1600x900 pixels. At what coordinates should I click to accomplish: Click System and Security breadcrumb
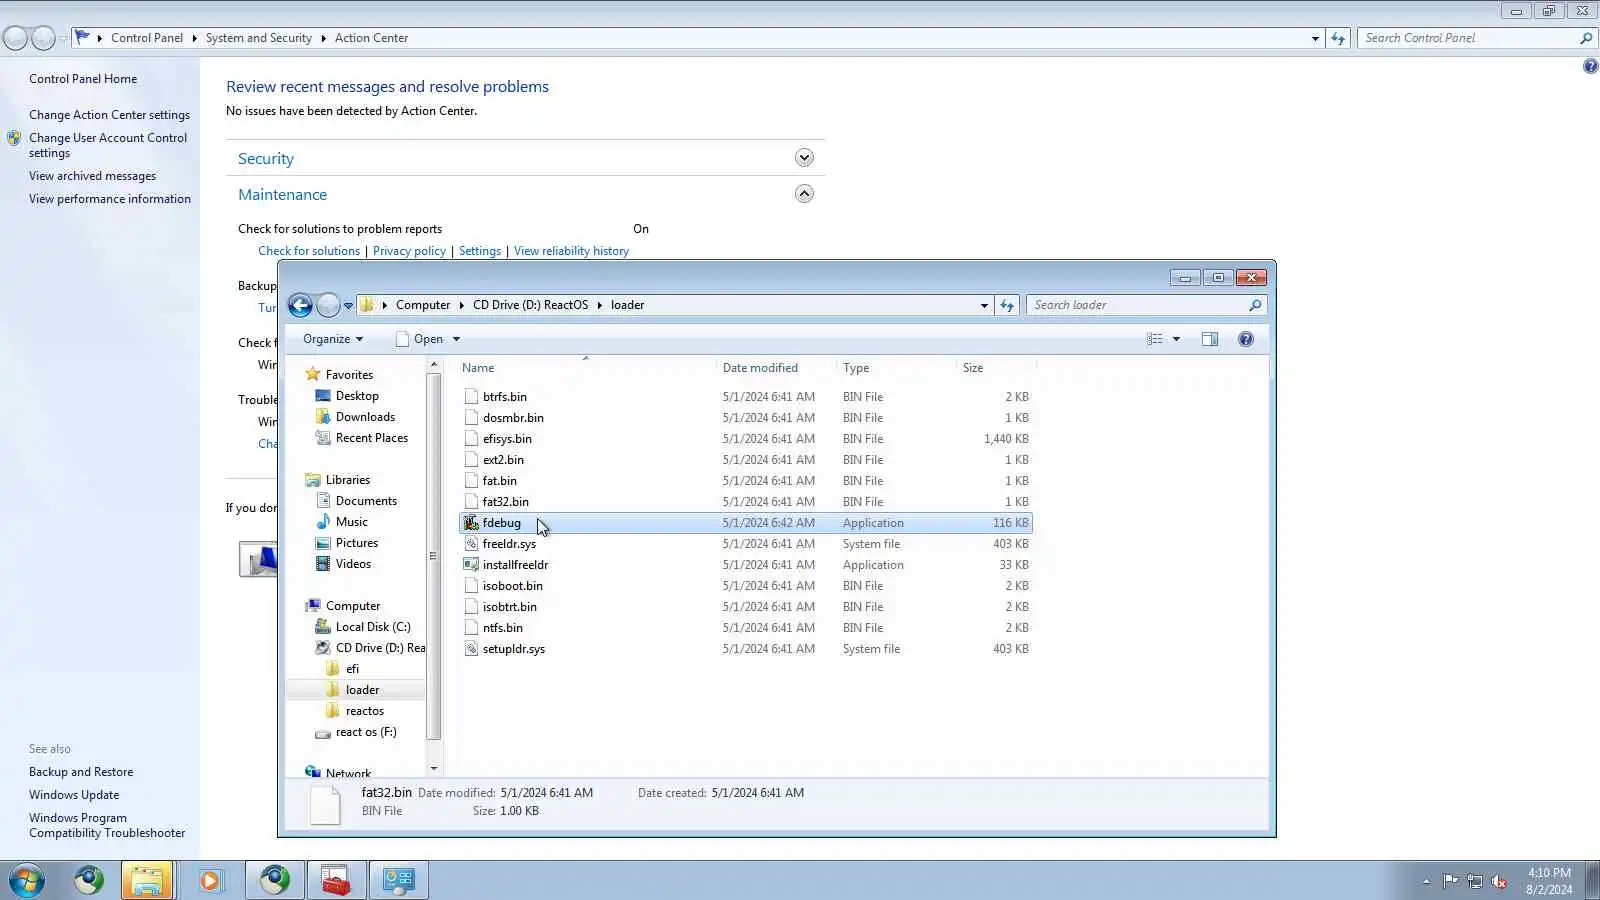[x=259, y=38]
